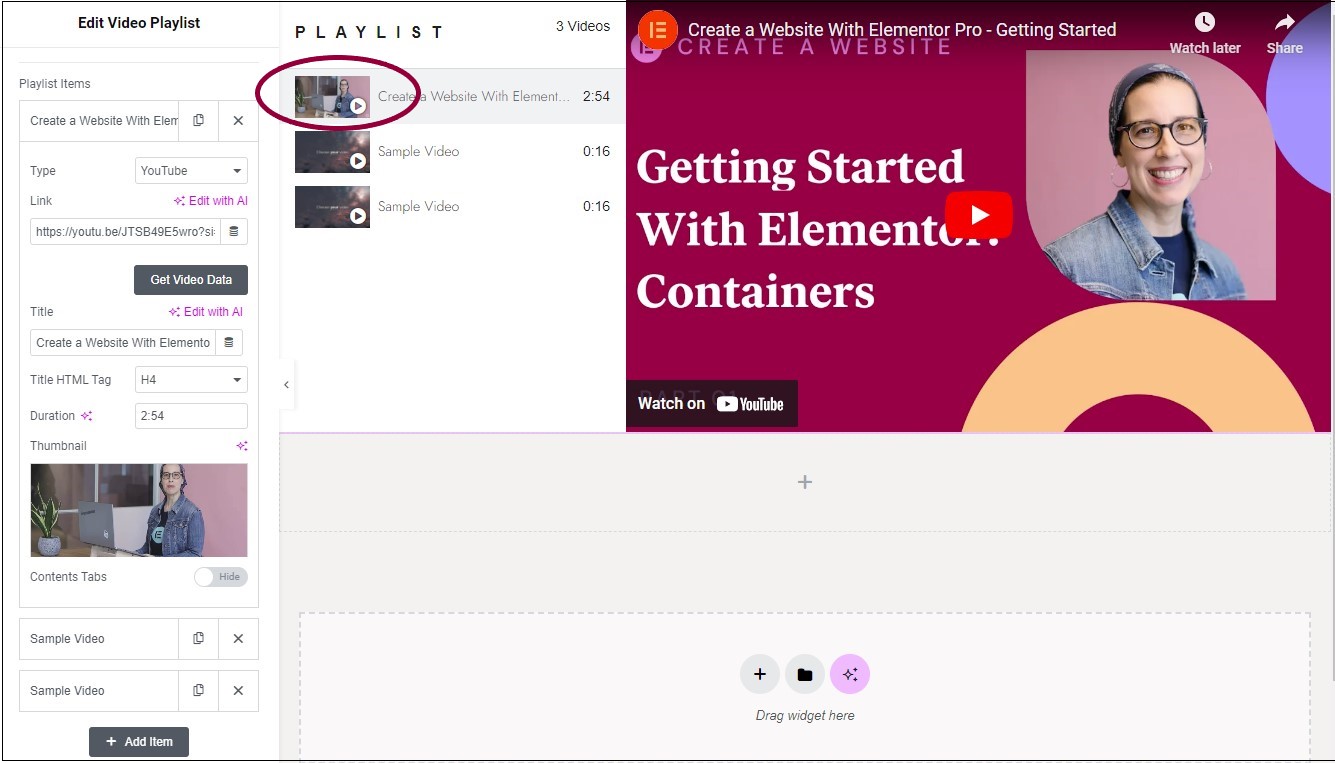Click the Share arrow icon on the video

click(1285, 22)
